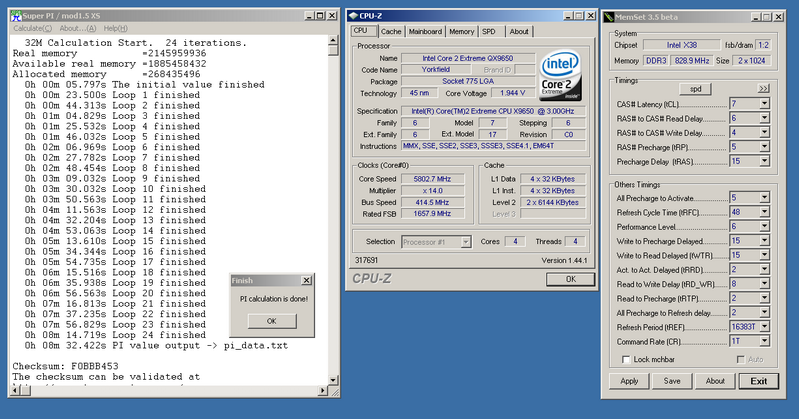Open Act. to Act. Delayed (tRRD) dropdown

coord(764,269)
